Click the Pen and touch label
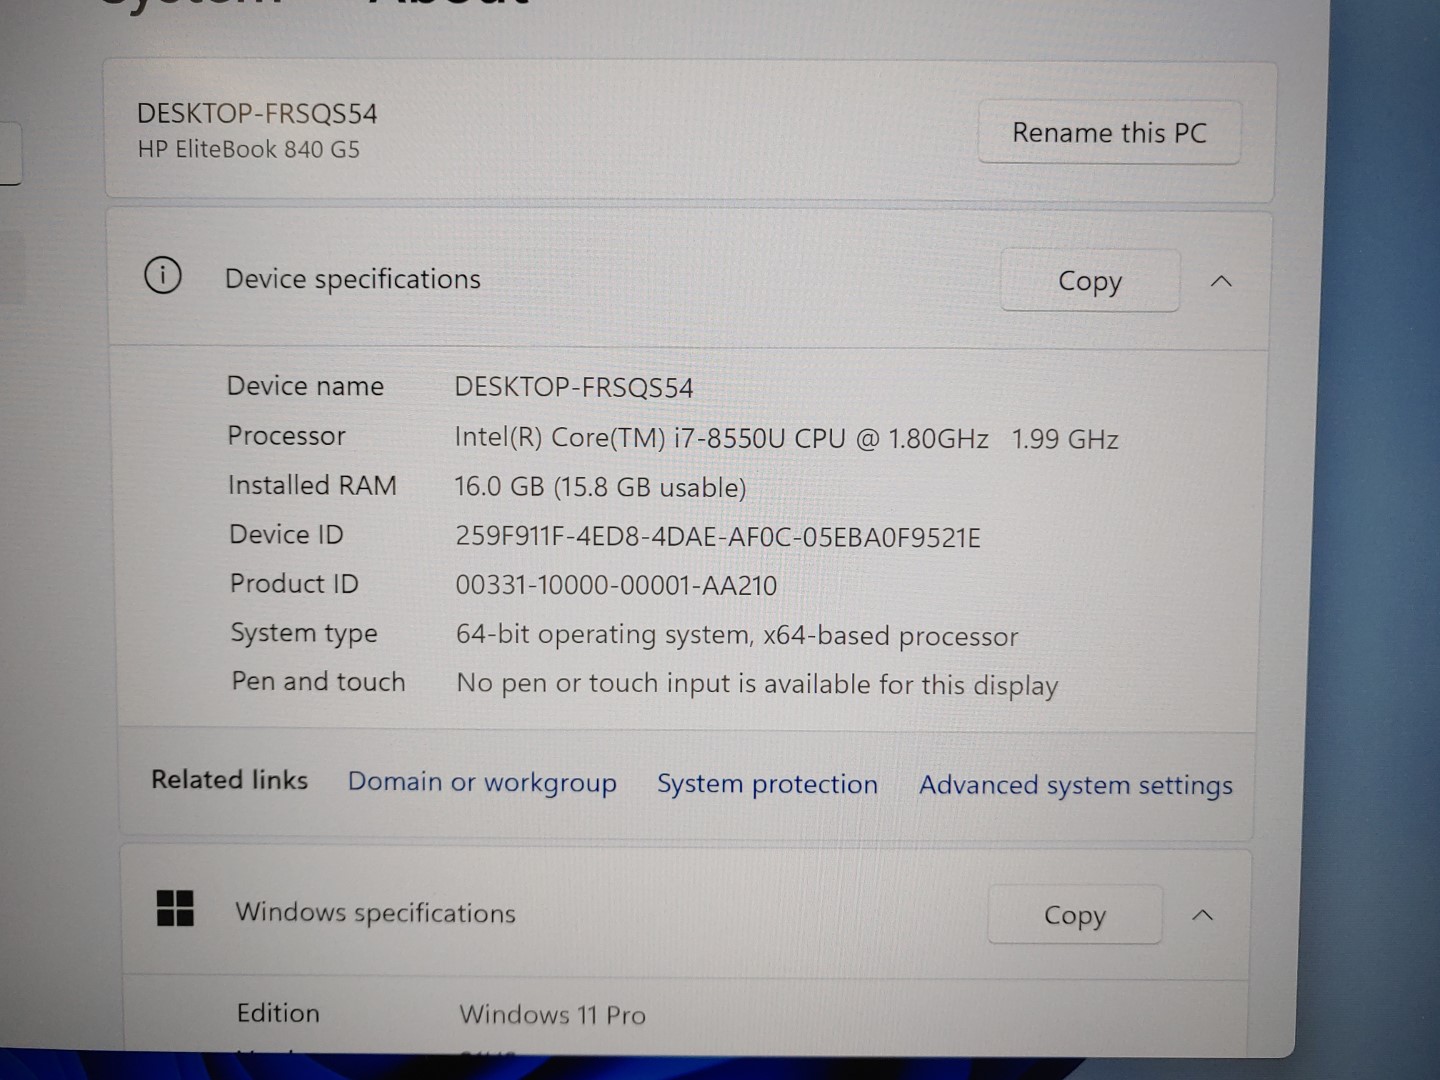Viewport: 1440px width, 1080px height. 318,681
